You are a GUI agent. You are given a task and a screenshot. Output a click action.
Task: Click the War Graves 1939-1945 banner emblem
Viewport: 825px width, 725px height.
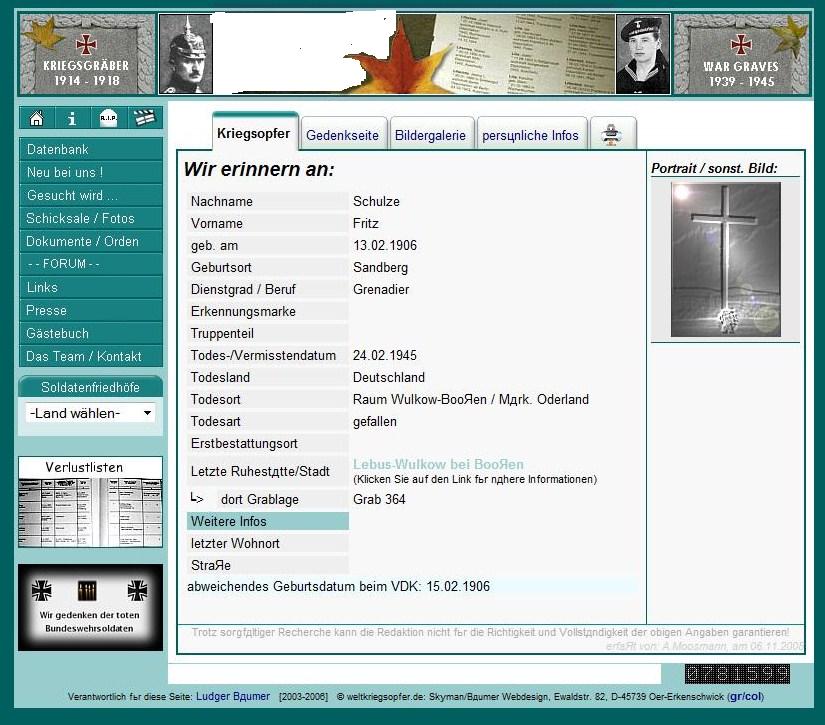coord(739,55)
